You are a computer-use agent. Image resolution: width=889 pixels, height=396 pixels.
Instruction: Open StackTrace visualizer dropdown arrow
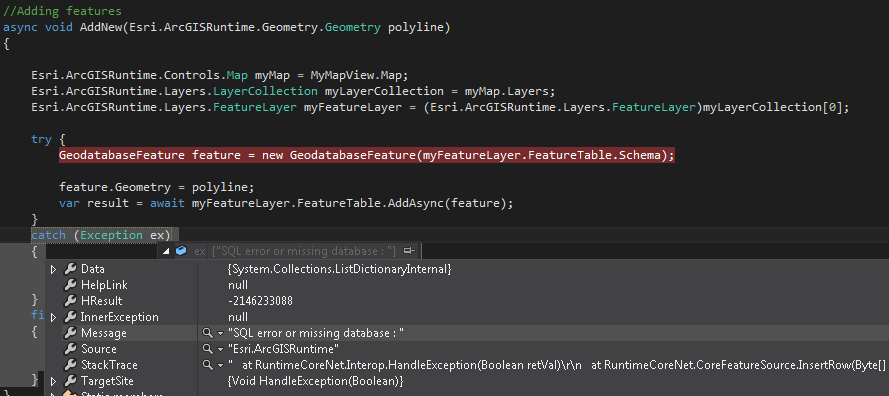pyautogui.click(x=220, y=365)
